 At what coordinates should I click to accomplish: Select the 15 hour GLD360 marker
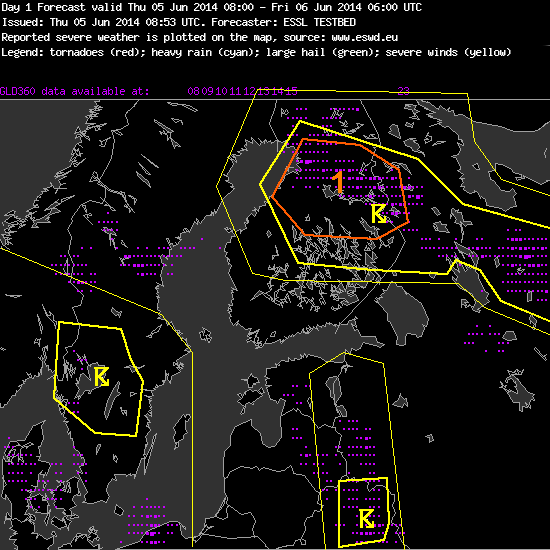click(x=291, y=91)
